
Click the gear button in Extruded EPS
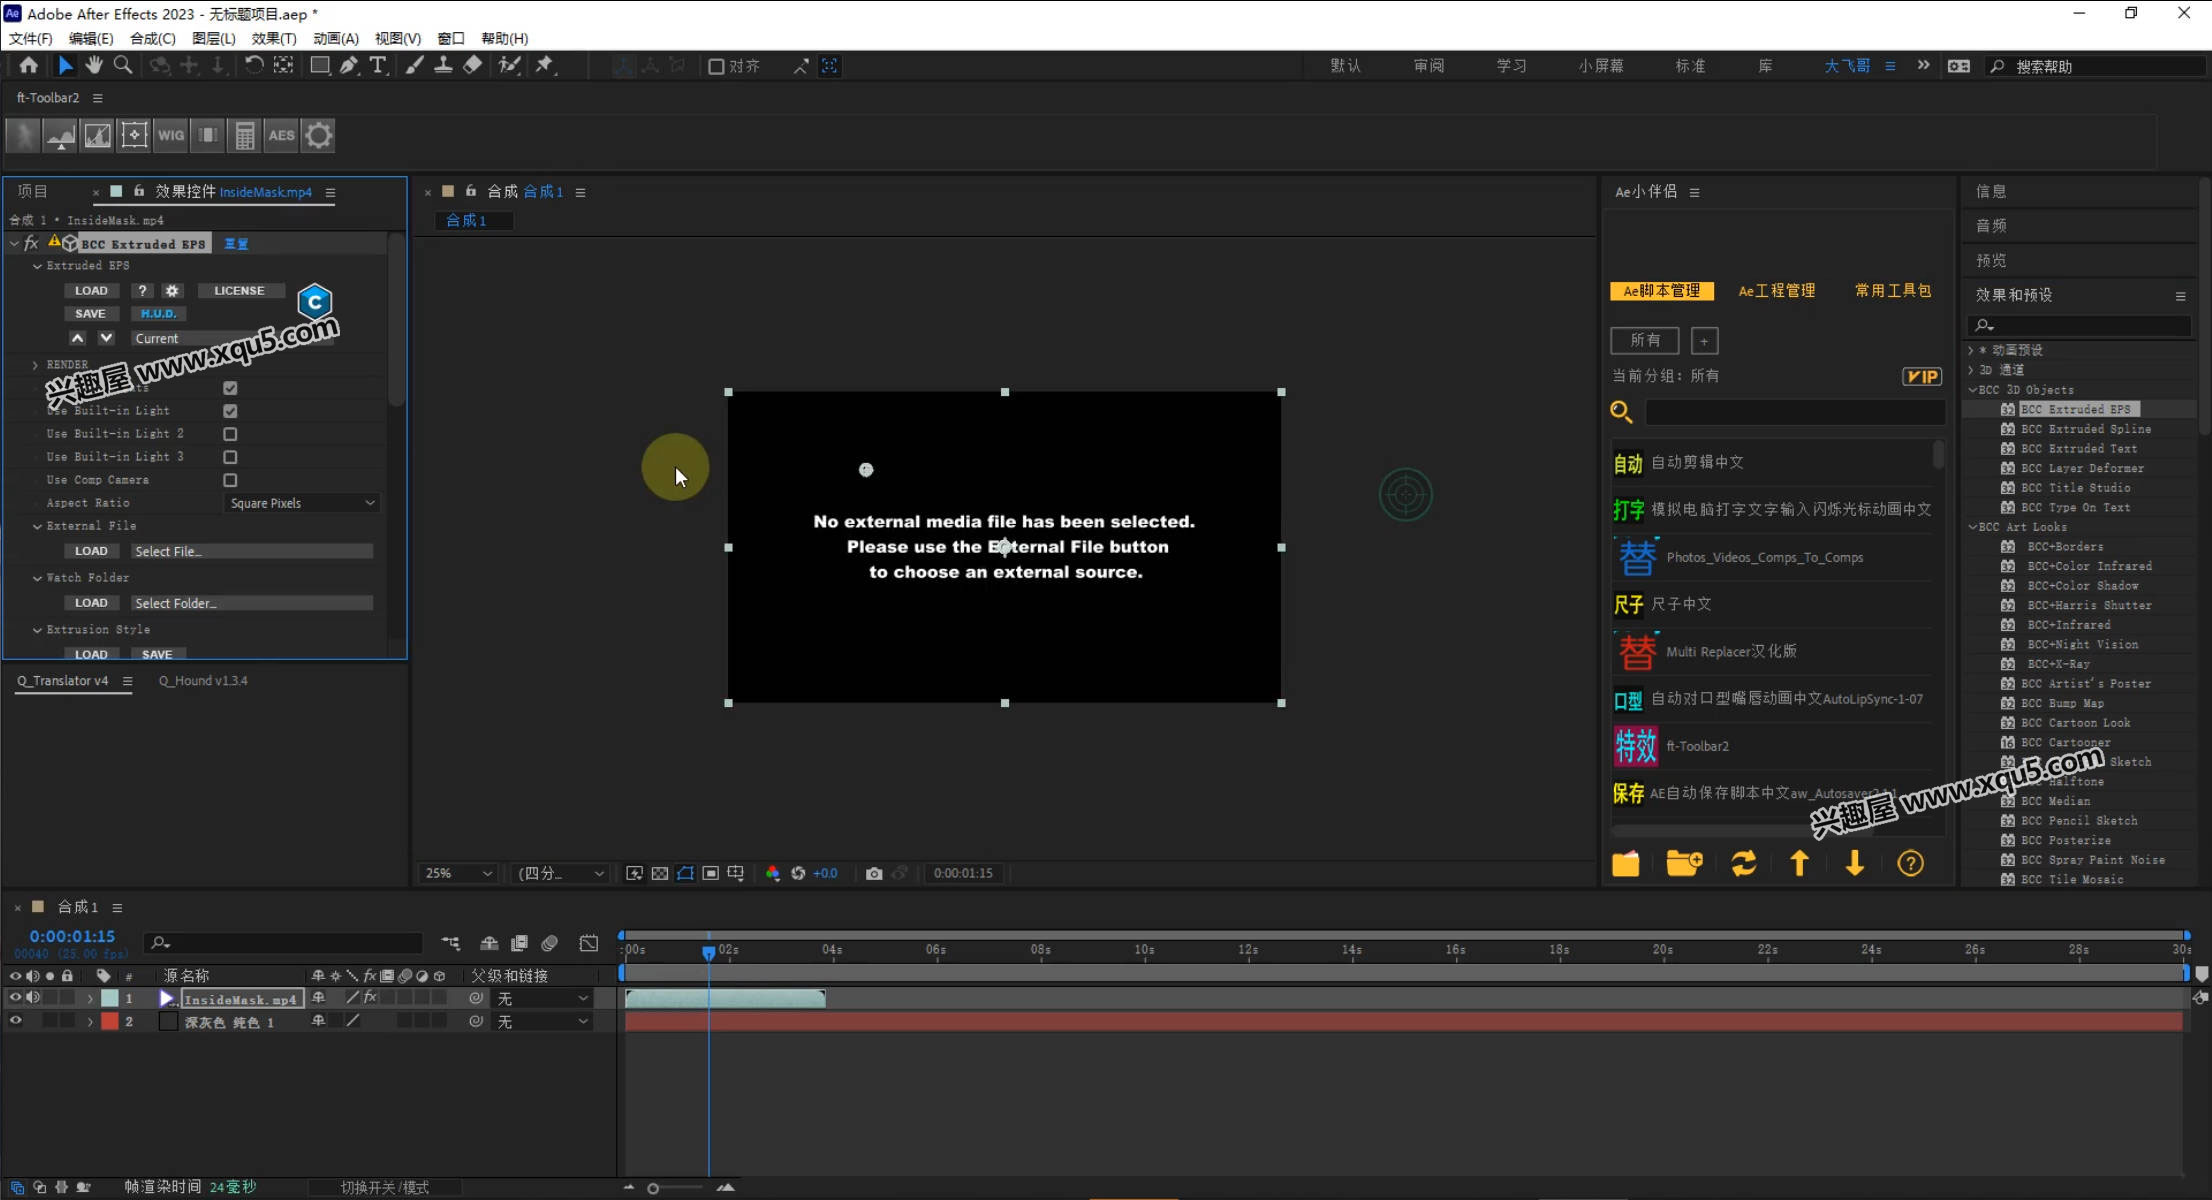pos(172,291)
